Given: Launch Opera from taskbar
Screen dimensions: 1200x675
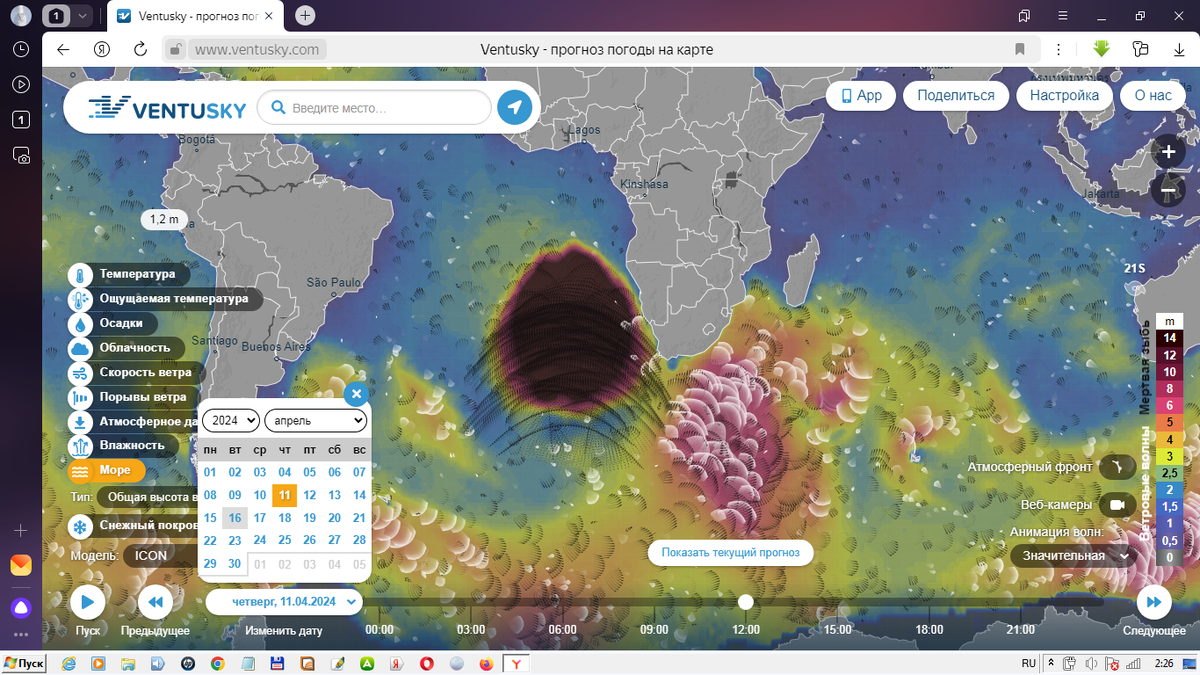Looking at the screenshot, I should pos(427,663).
